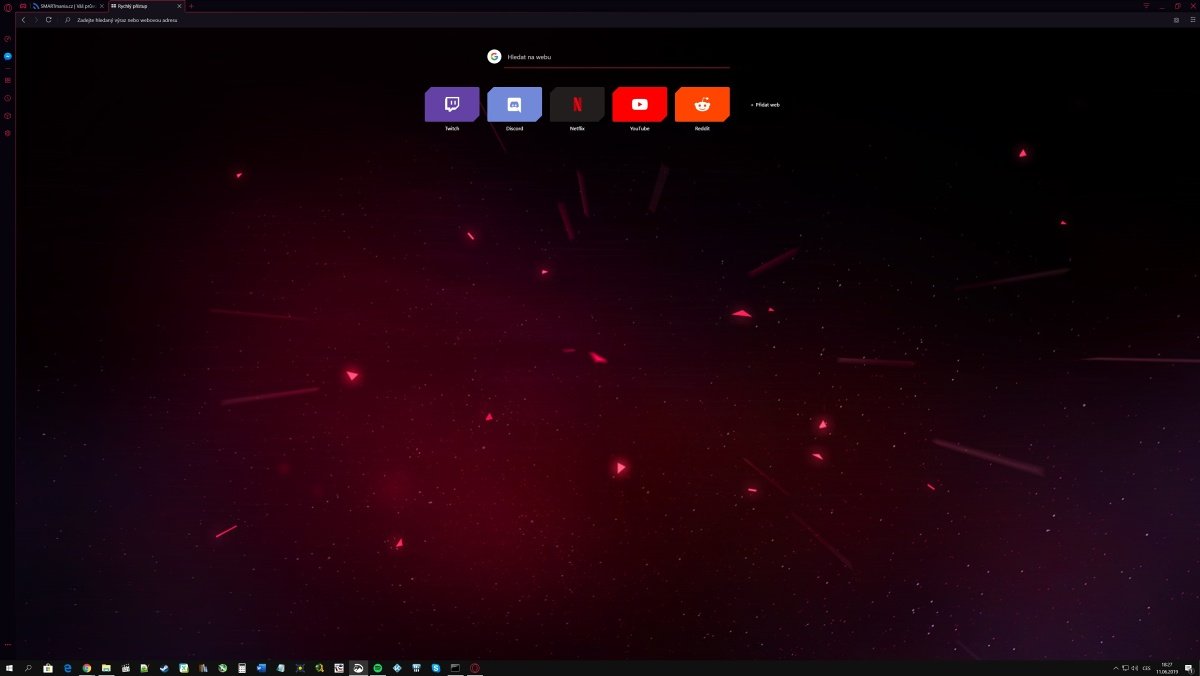Launch Steam from taskbar
The height and width of the screenshot is (676, 1200).
(x=163, y=667)
